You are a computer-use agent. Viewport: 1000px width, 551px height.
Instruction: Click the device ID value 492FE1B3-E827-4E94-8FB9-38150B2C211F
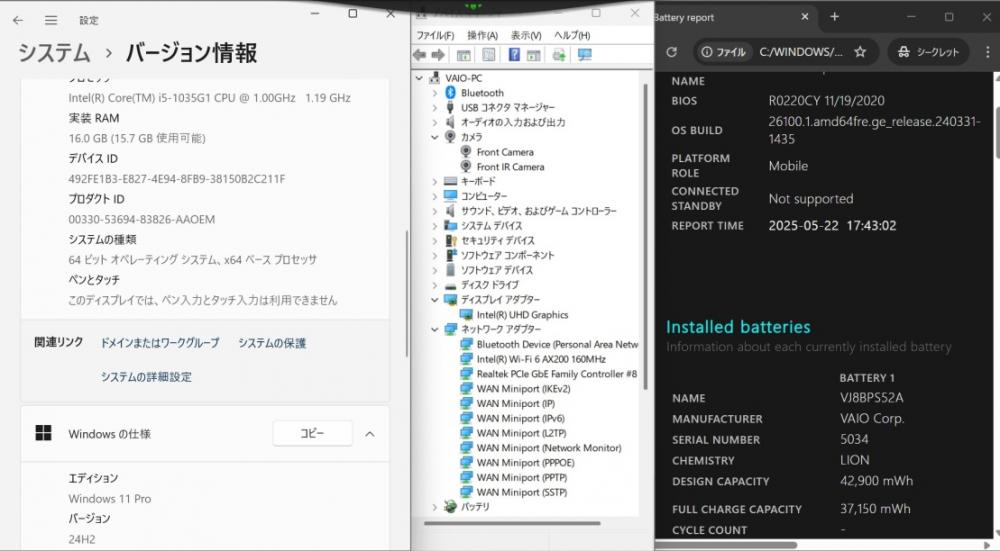tap(177, 179)
